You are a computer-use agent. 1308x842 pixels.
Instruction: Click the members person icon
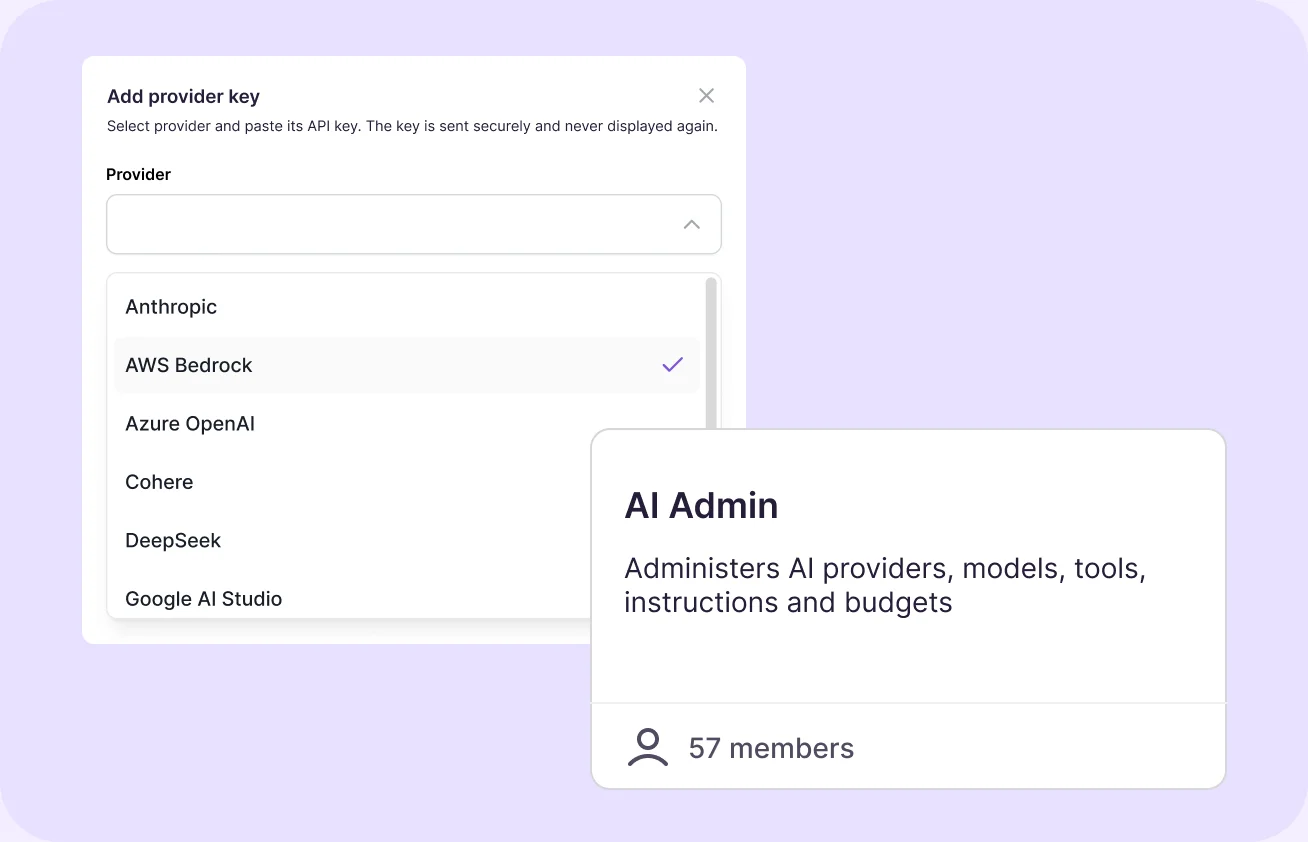(x=647, y=748)
